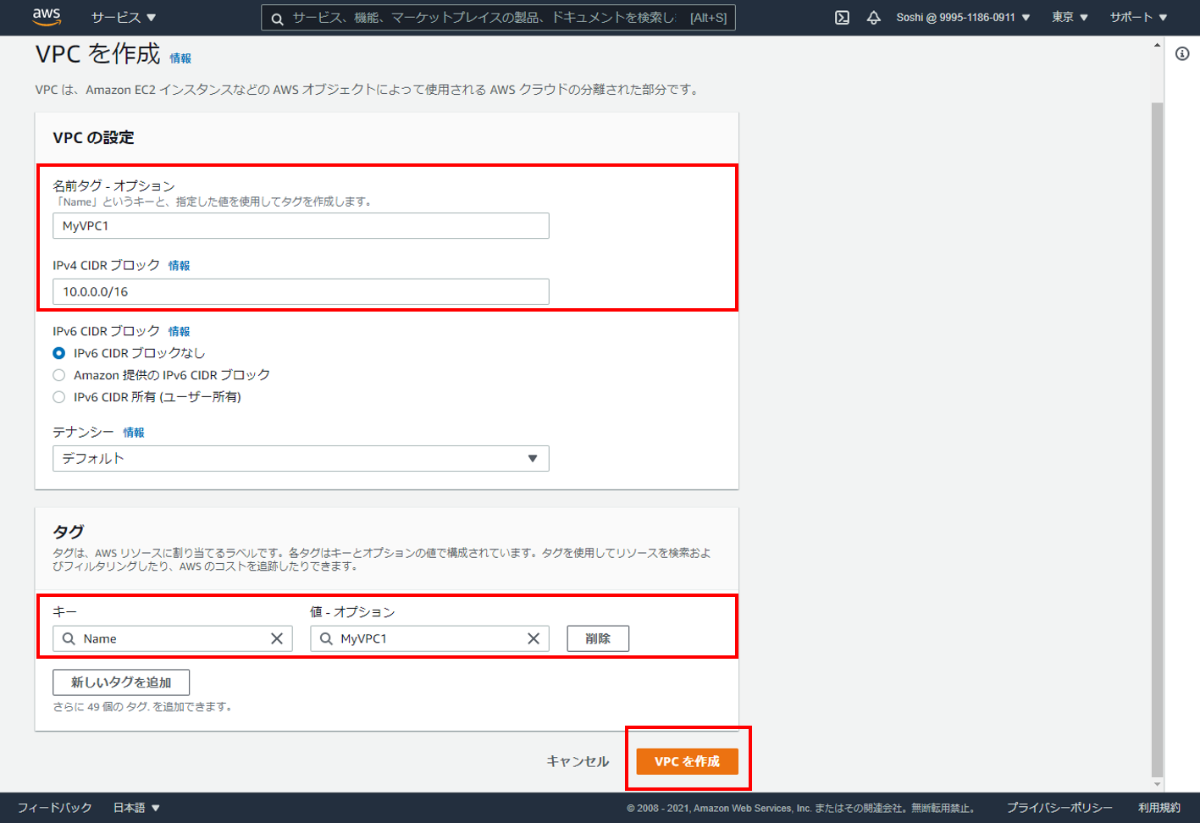Open the テナンシー dropdown デフォルト
This screenshot has height=823, width=1200.
301,458
